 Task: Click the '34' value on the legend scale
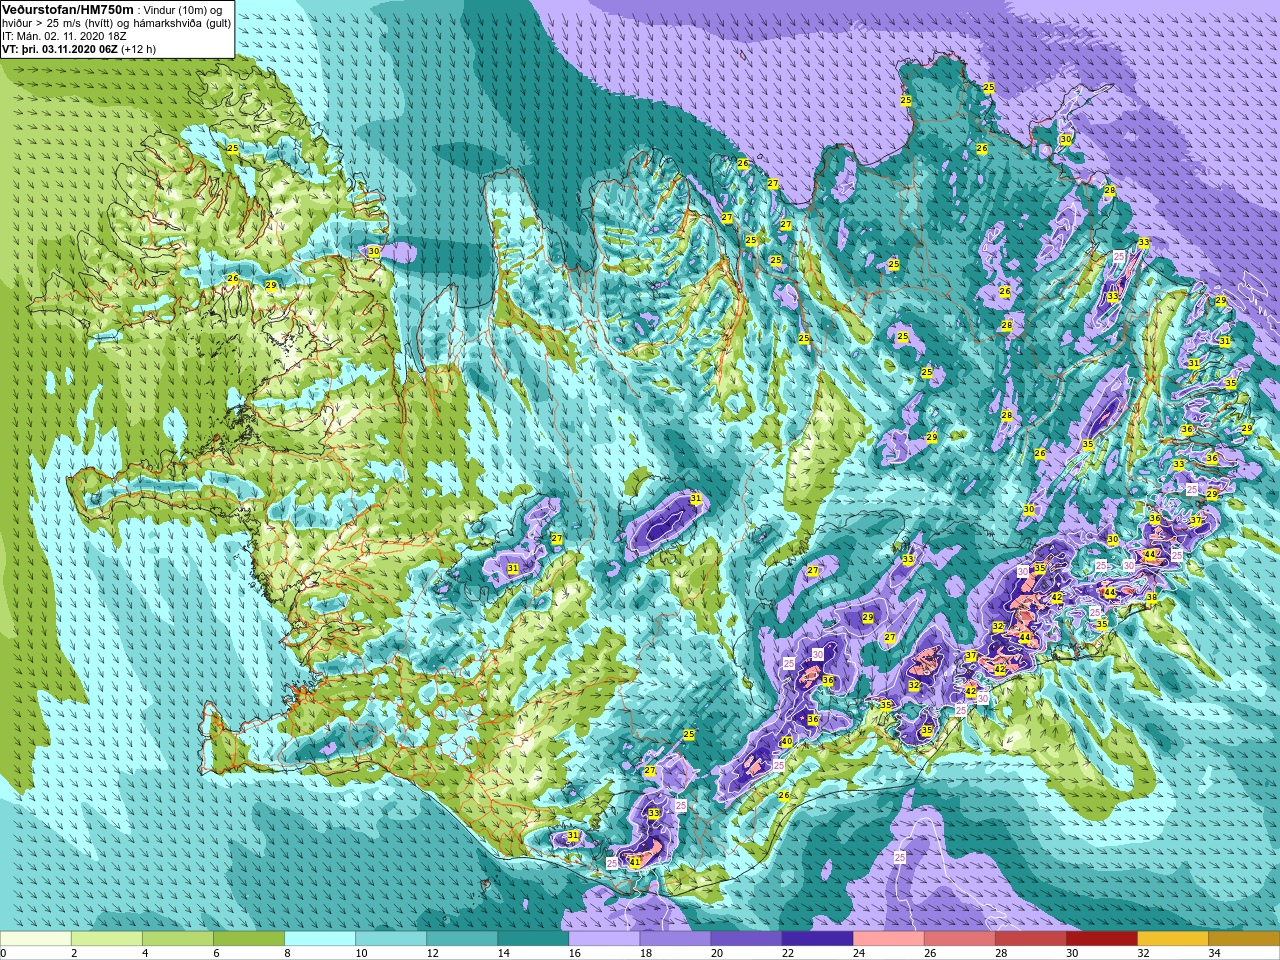(x=1213, y=953)
